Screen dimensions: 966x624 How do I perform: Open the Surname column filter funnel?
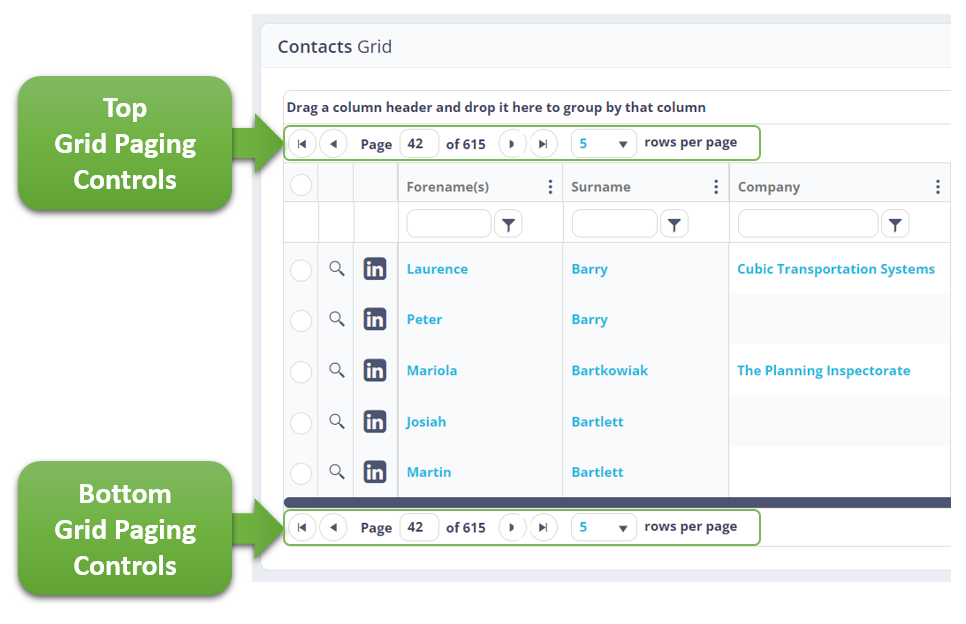[674, 223]
